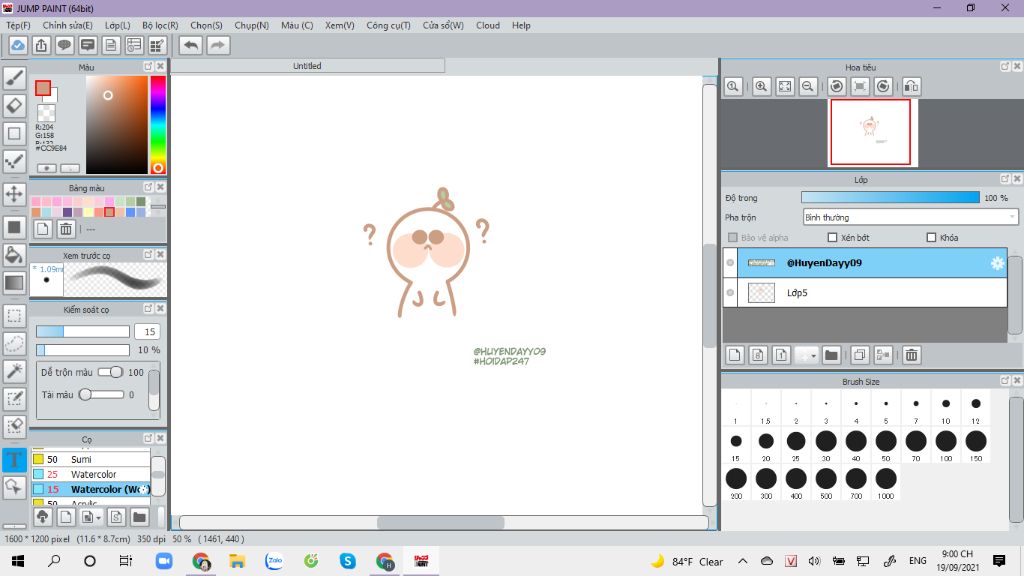
Task: Select the Fill rectangle tool
Action: [x=14, y=227]
